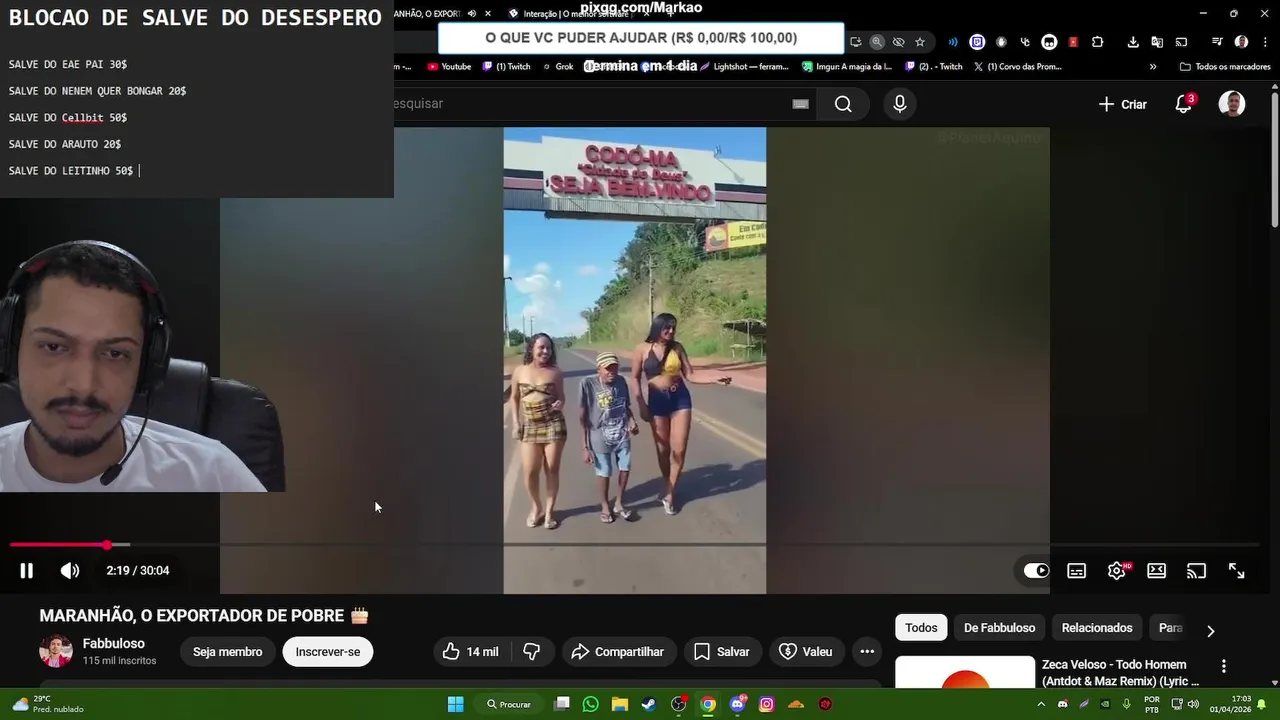Open Fabbuloso channel avatar
1280x720 pixels.
[56, 651]
